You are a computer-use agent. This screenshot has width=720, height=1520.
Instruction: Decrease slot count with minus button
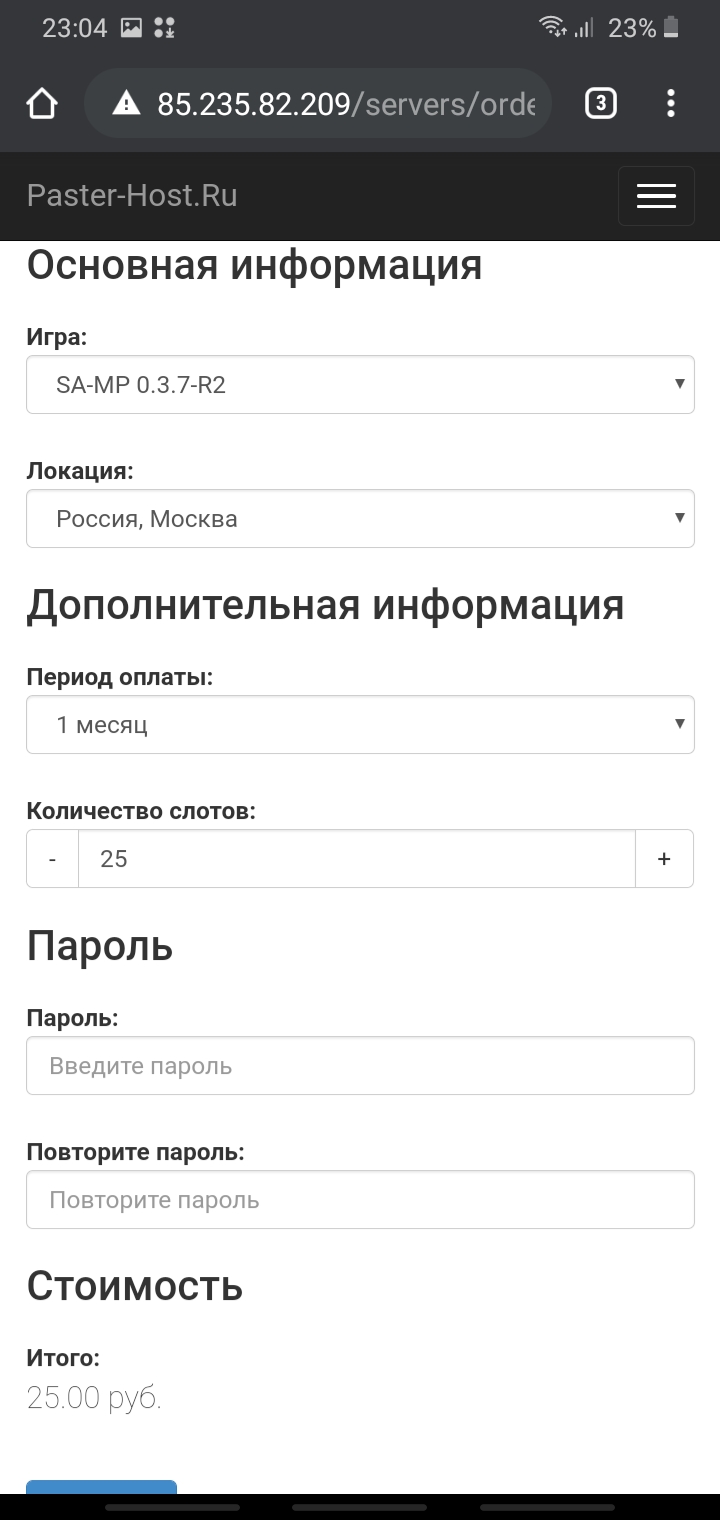pos(52,858)
